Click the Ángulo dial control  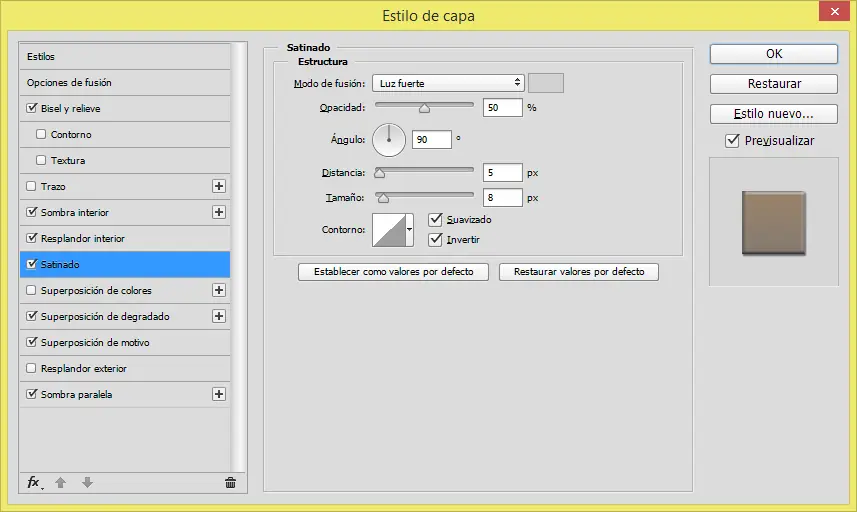point(389,140)
